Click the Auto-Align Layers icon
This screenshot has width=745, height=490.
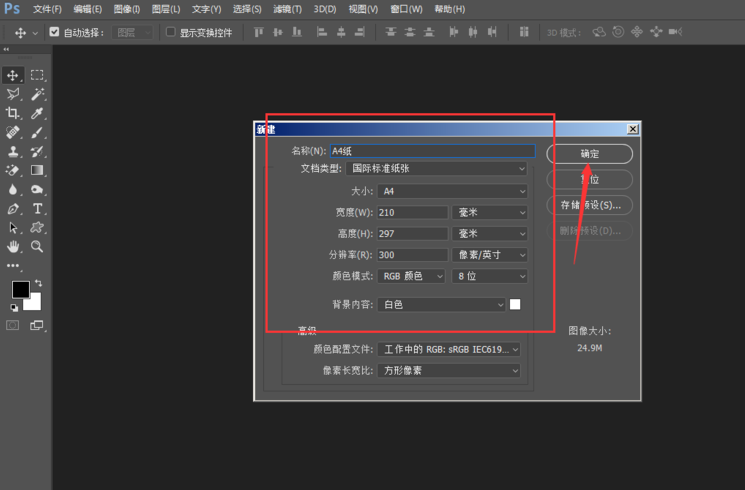[524, 32]
